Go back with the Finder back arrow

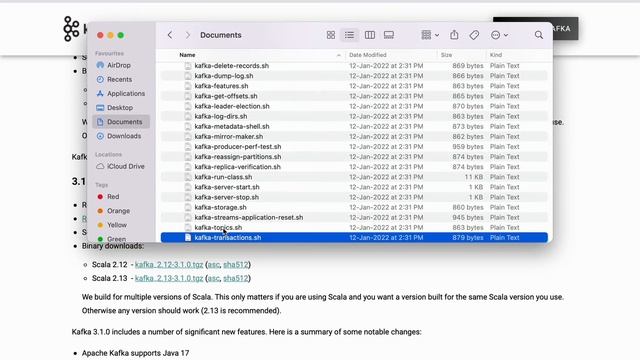click(170, 35)
